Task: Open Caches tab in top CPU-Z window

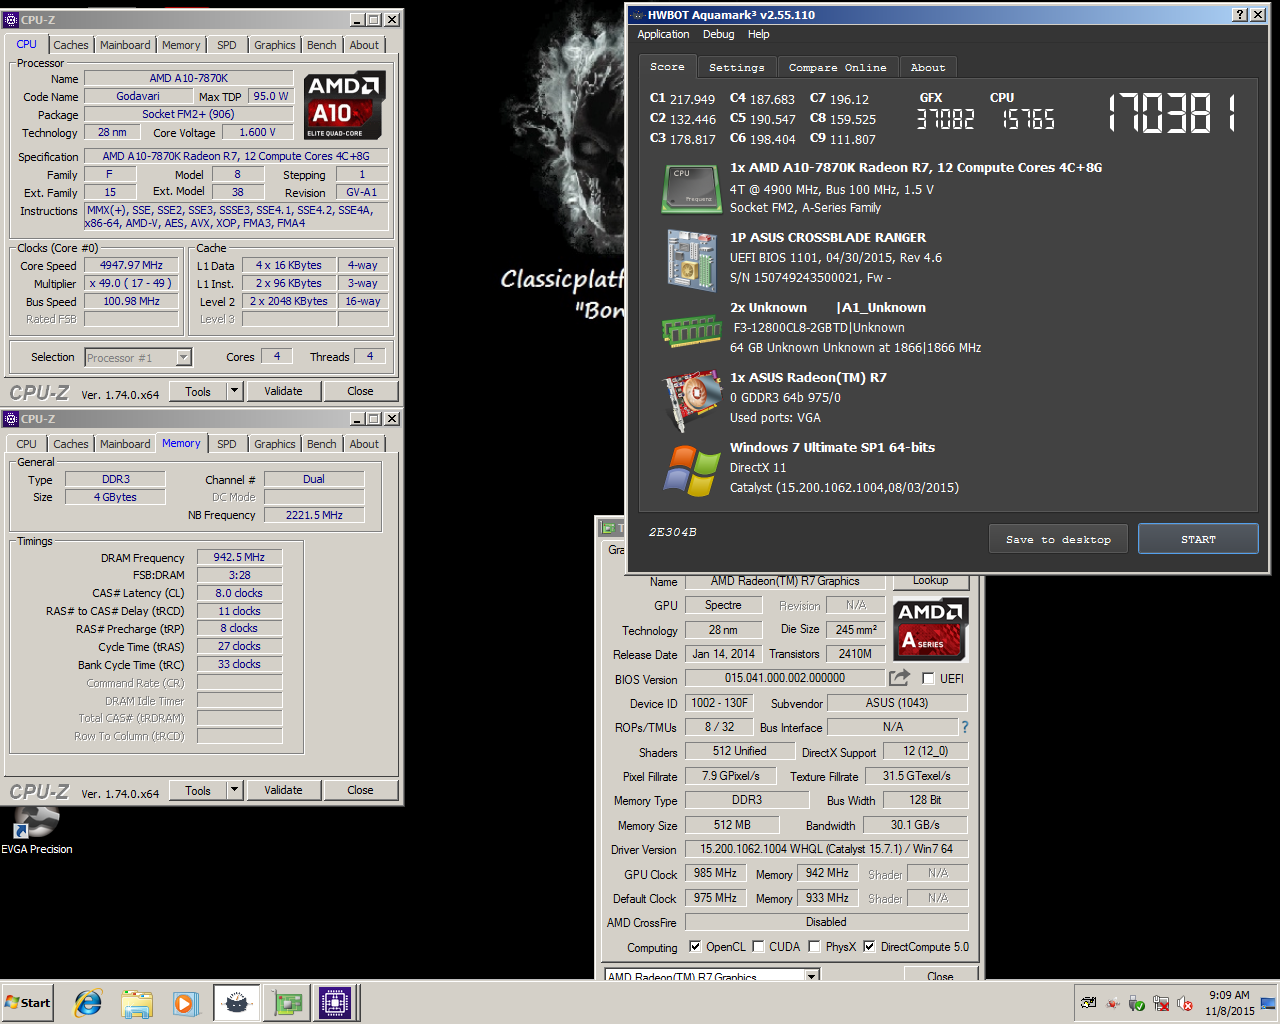Action: coord(71,45)
